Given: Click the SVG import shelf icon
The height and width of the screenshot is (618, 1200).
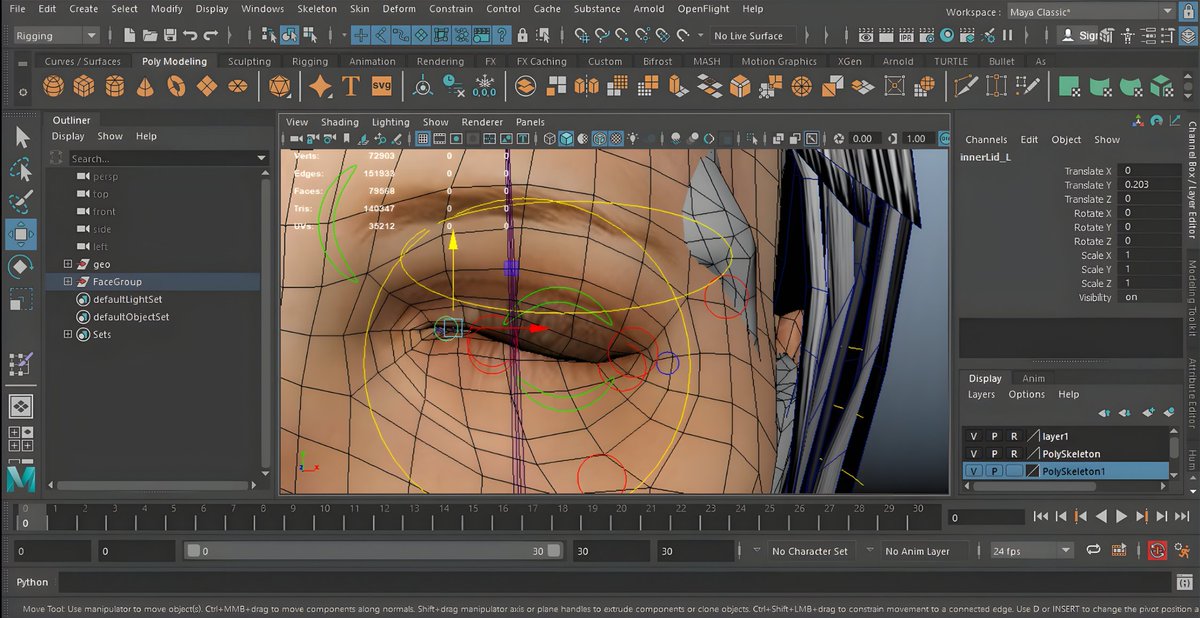Looking at the screenshot, I should 381,87.
